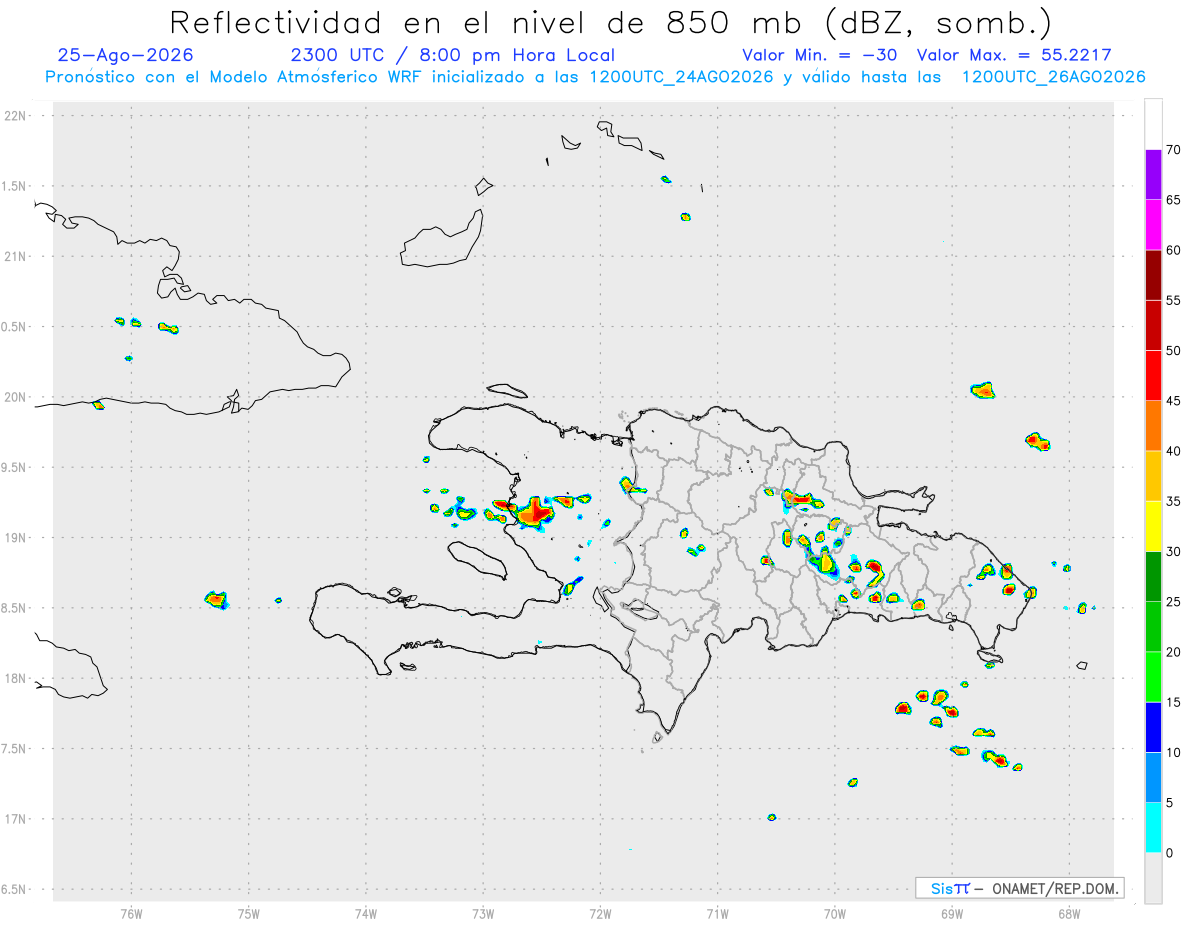Image resolution: width=1200 pixels, height=927 pixels.
Task: Click the '73W' longitude axis label
Action: 483,913
